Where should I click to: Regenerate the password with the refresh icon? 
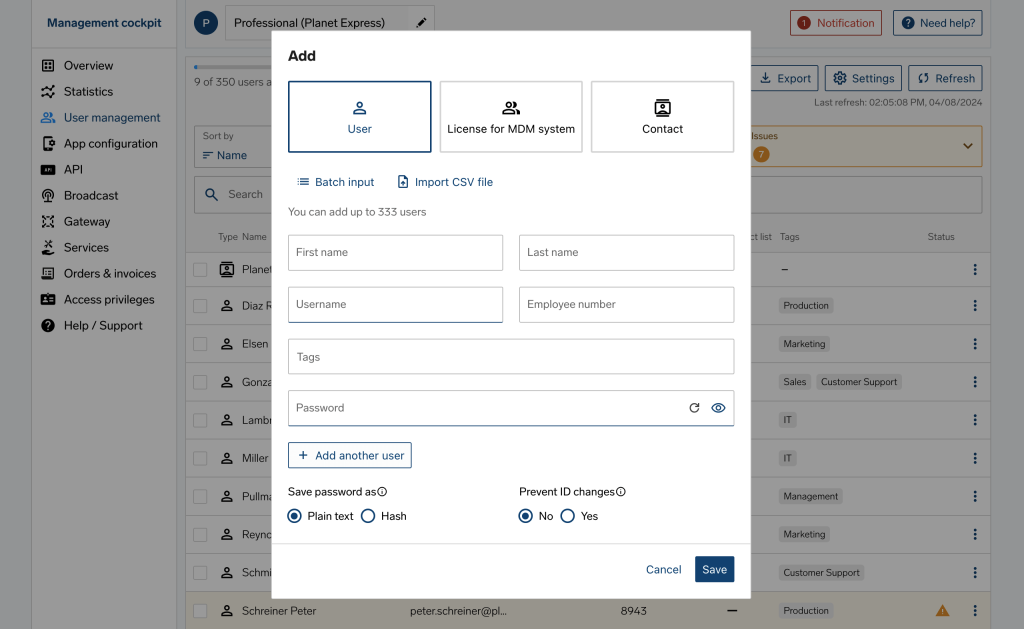click(x=694, y=407)
